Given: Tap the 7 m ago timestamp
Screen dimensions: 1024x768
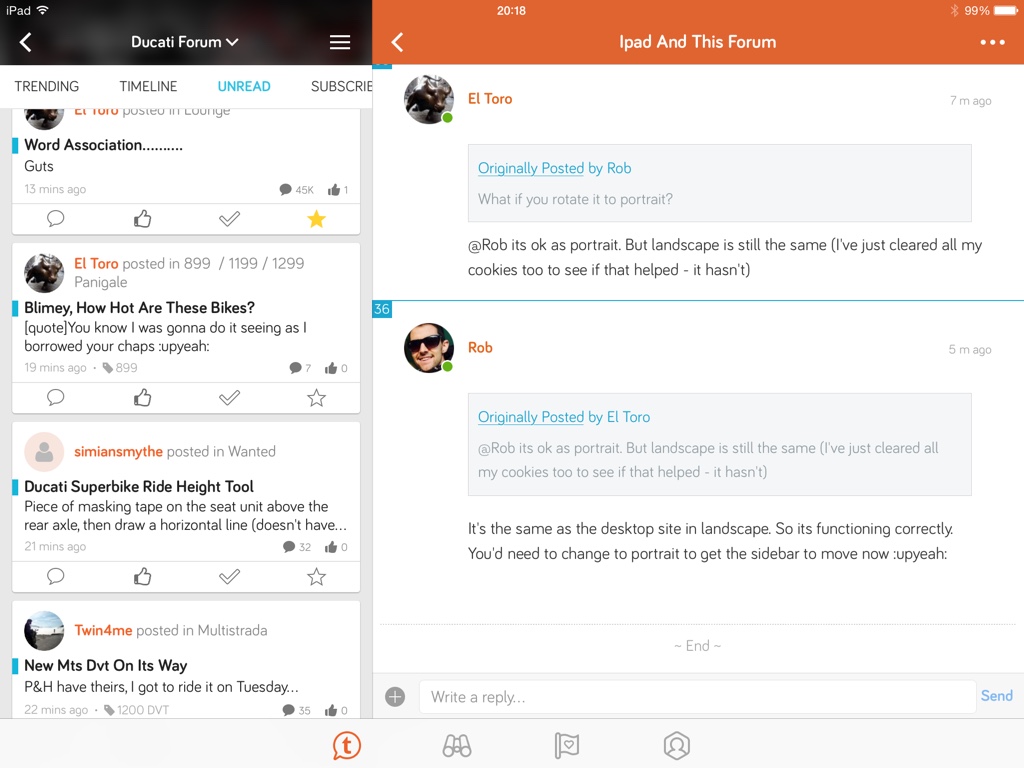Looking at the screenshot, I should tap(970, 101).
